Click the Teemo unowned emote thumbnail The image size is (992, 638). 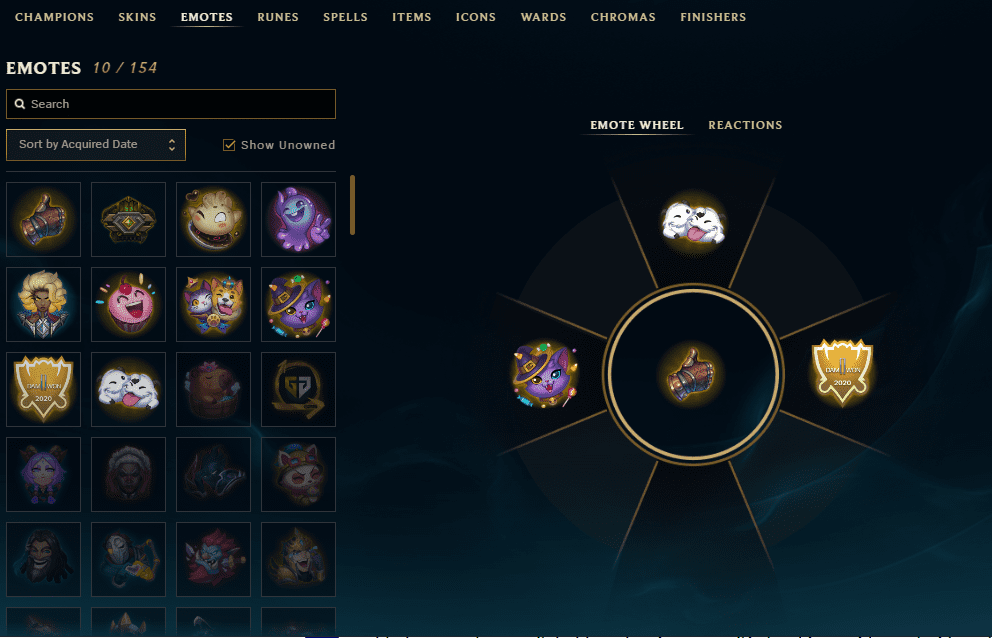pyautogui.click(x=299, y=474)
